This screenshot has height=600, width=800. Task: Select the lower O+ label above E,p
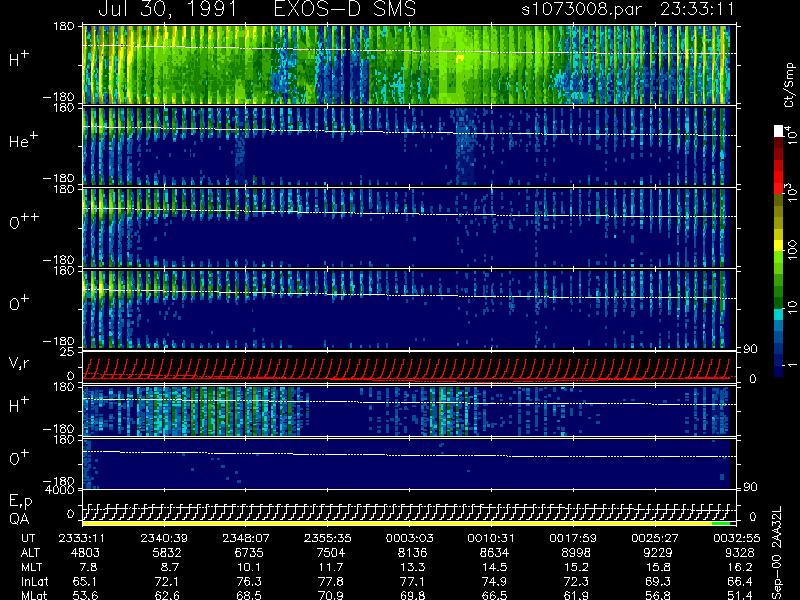(x=19, y=458)
